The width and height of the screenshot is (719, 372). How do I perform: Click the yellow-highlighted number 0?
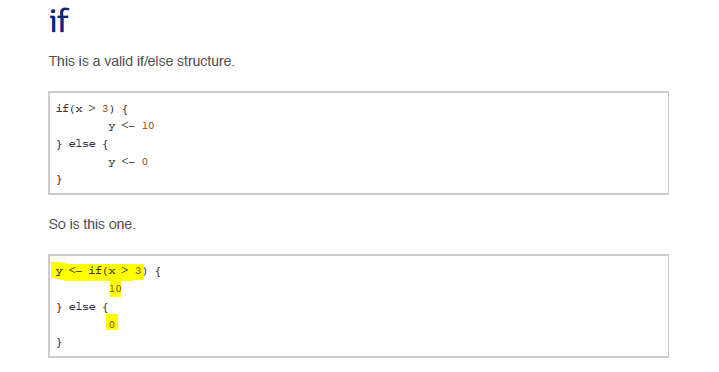tap(112, 324)
